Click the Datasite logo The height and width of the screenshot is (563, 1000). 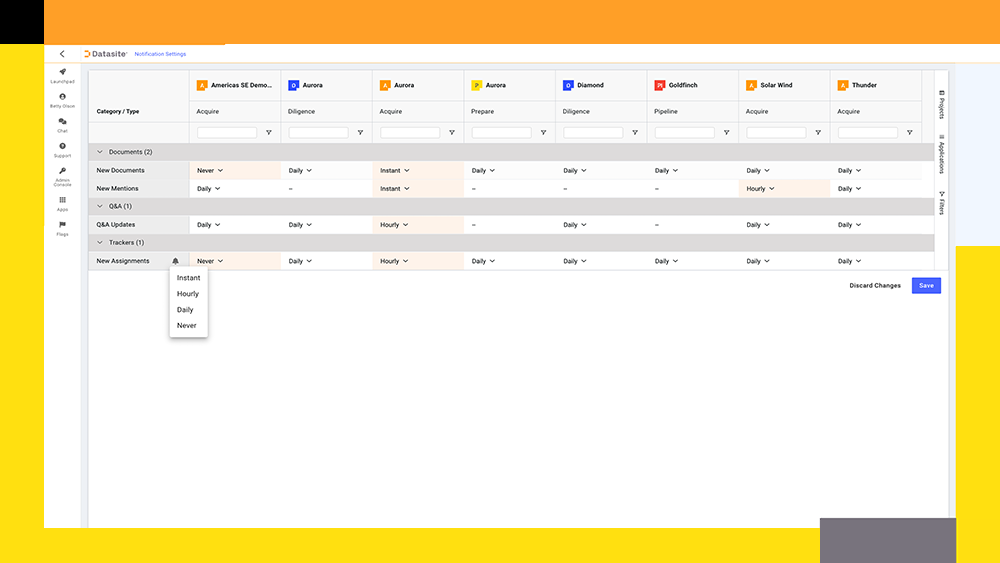coord(105,54)
